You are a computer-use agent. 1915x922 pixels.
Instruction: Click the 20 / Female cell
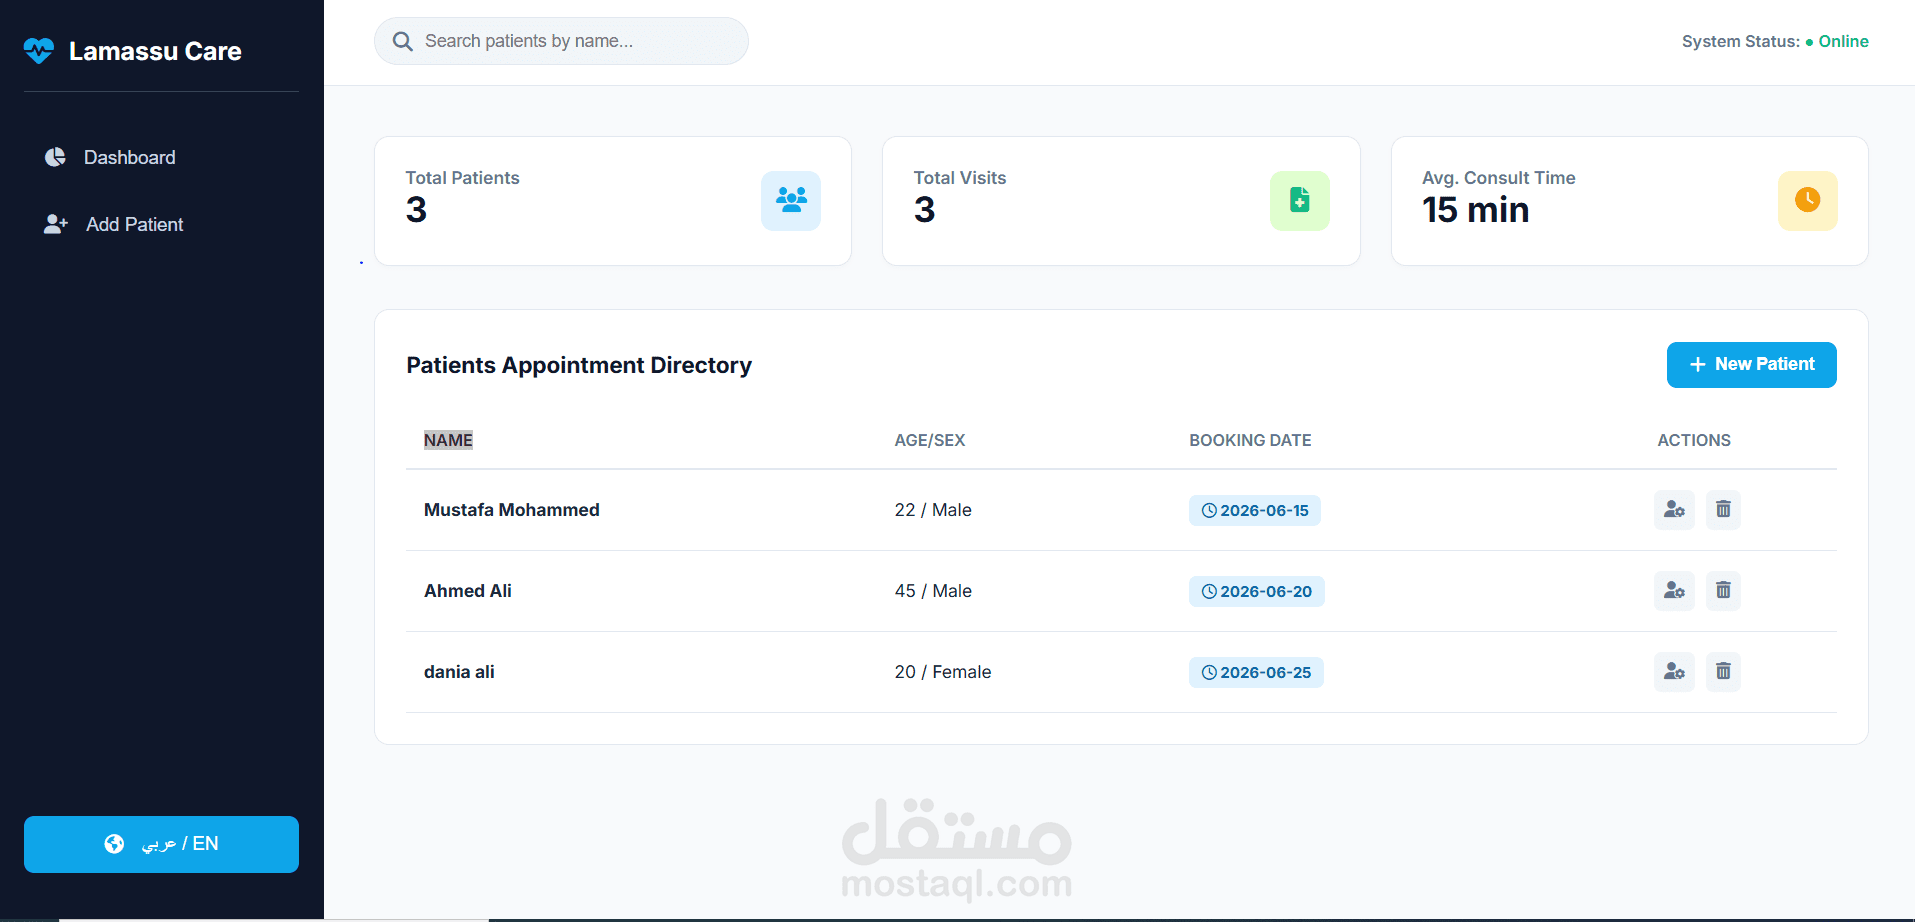943,672
